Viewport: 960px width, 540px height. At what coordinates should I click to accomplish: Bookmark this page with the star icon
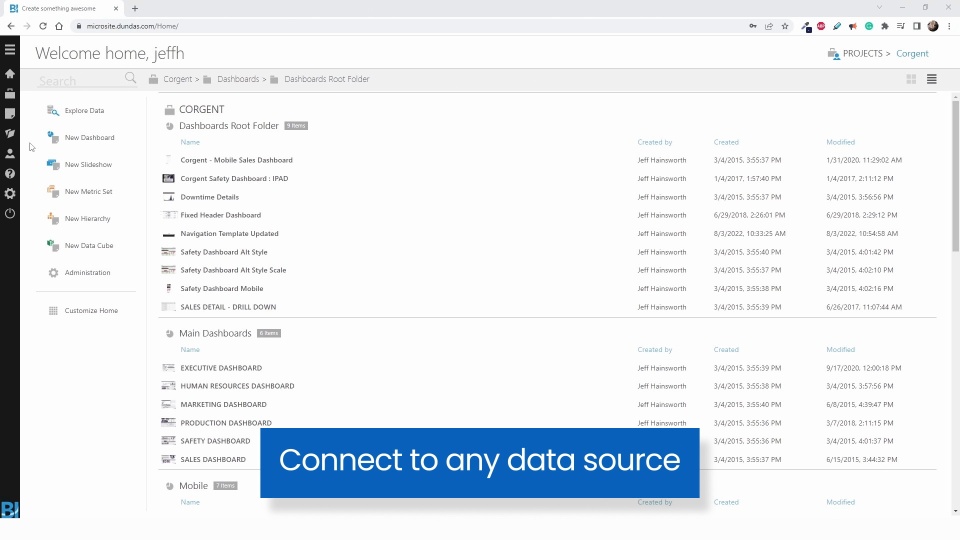(785, 26)
